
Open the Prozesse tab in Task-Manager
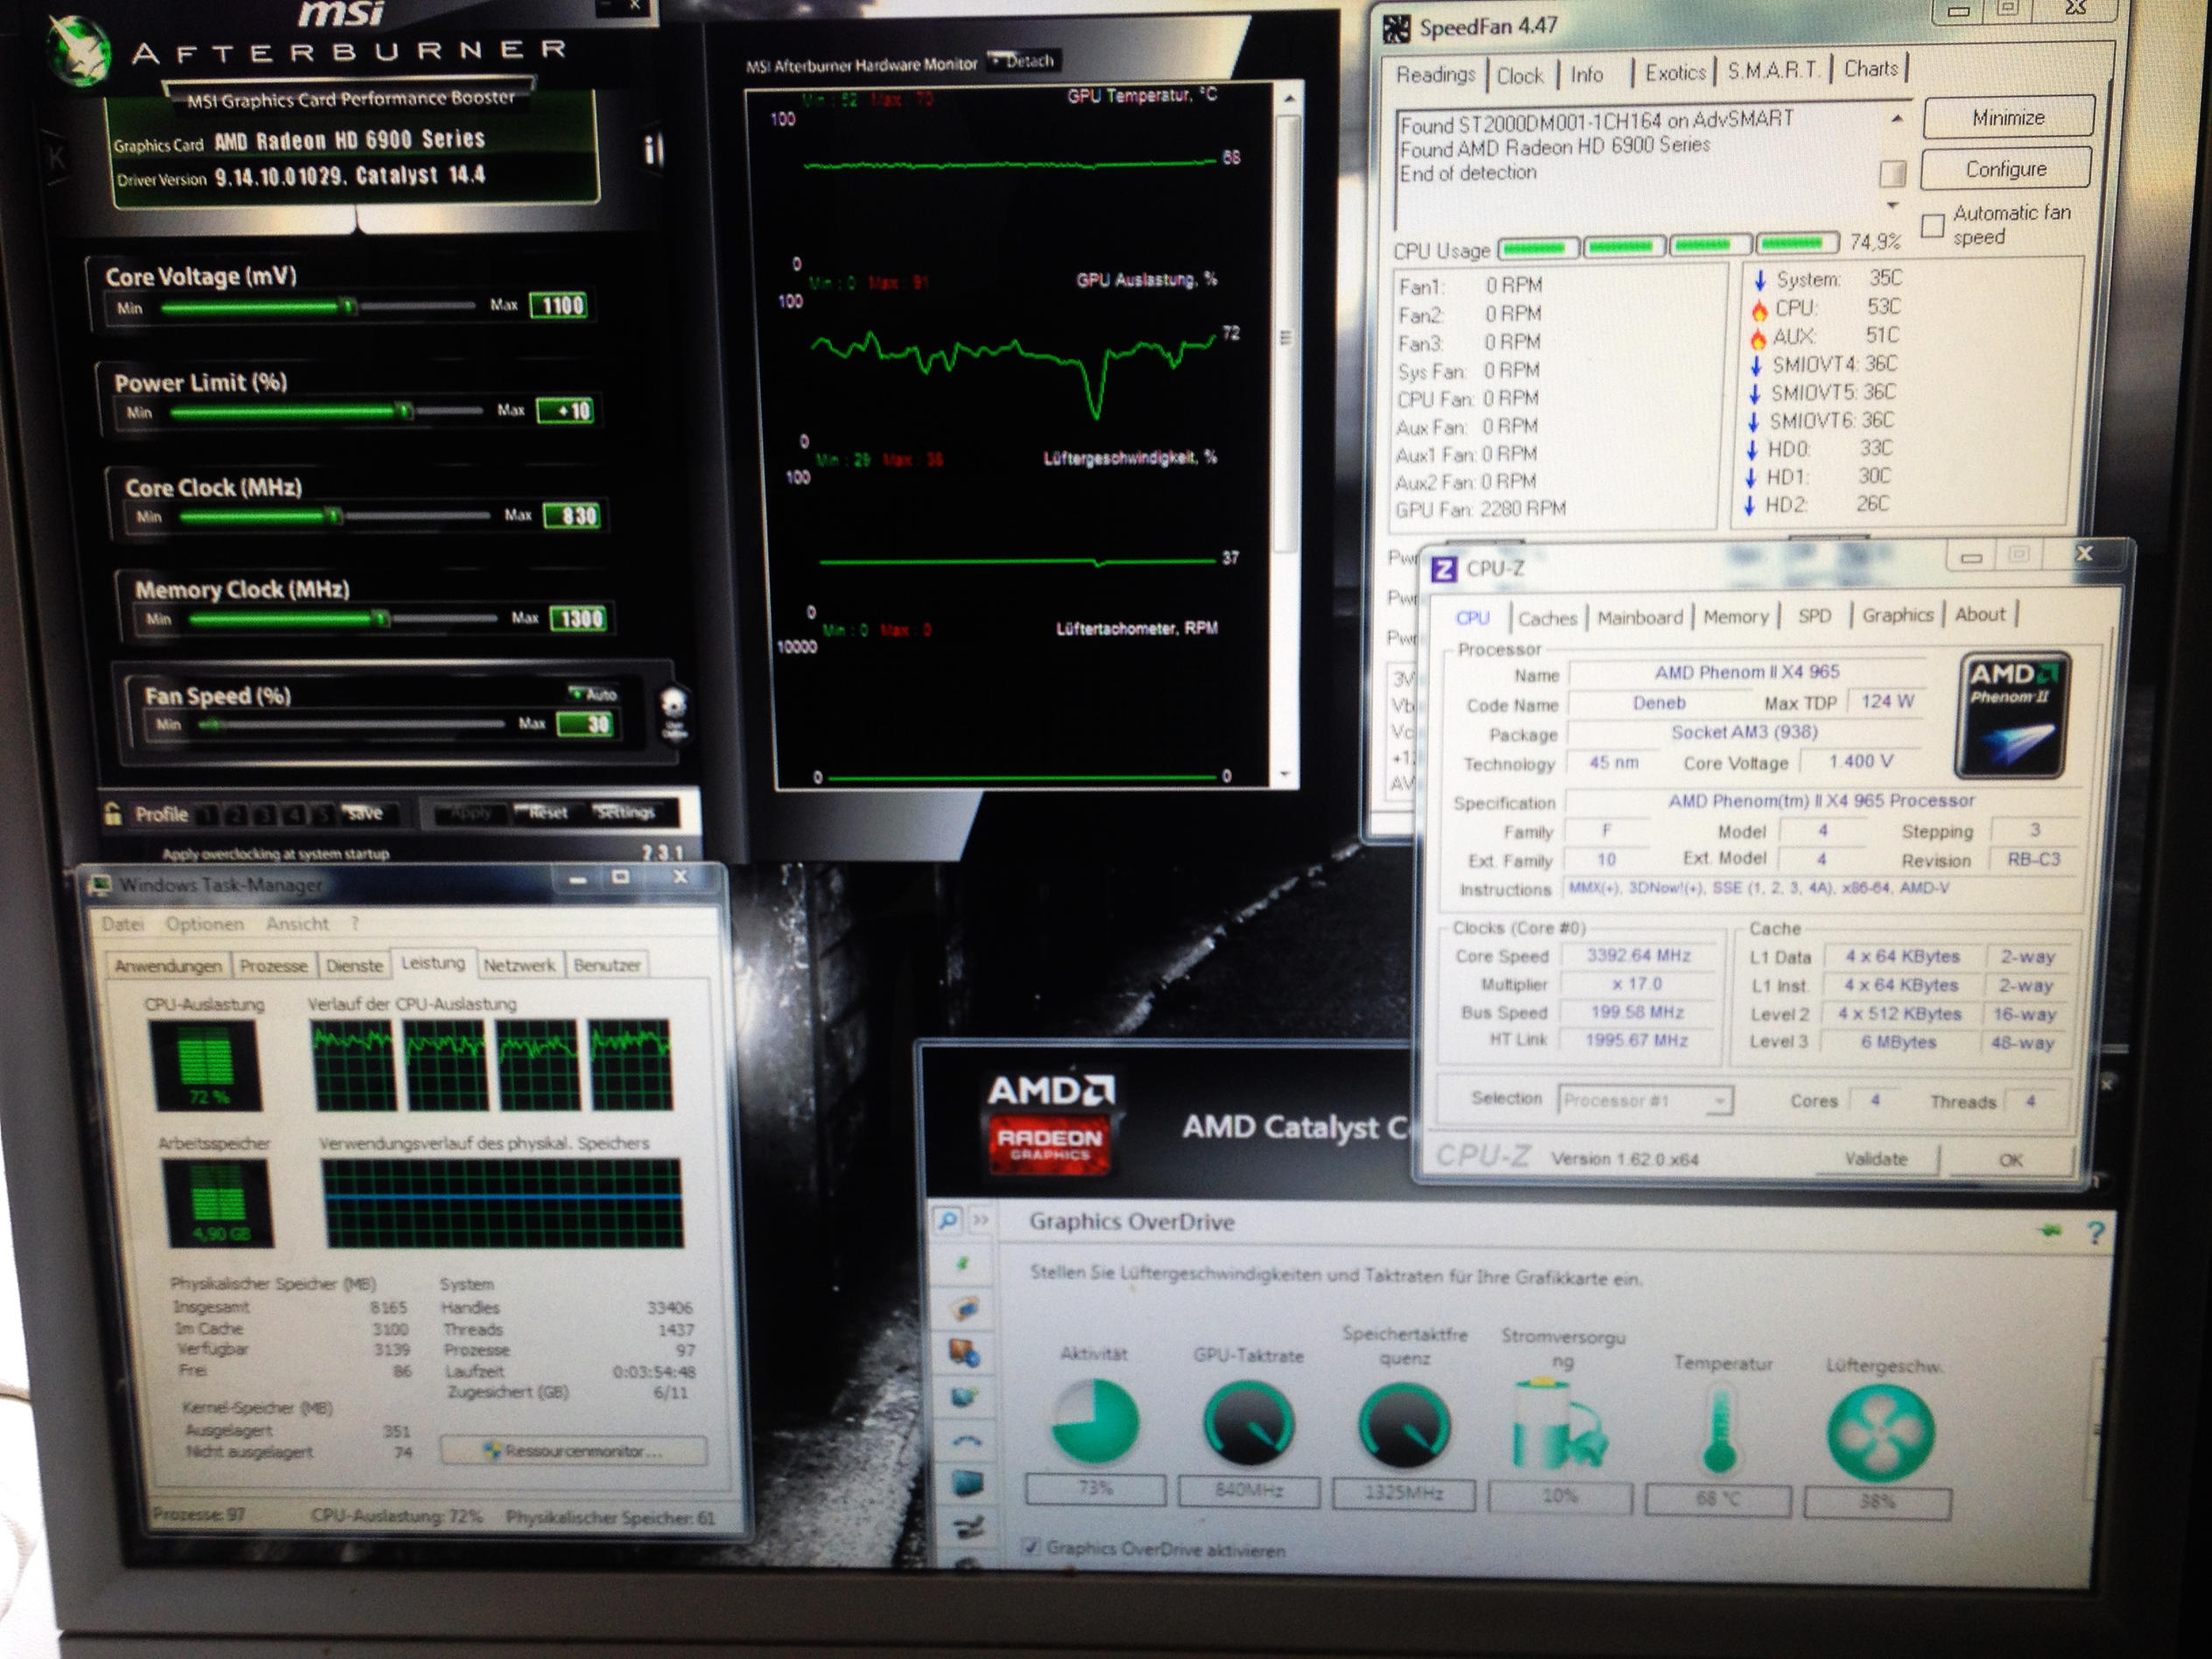point(273,966)
